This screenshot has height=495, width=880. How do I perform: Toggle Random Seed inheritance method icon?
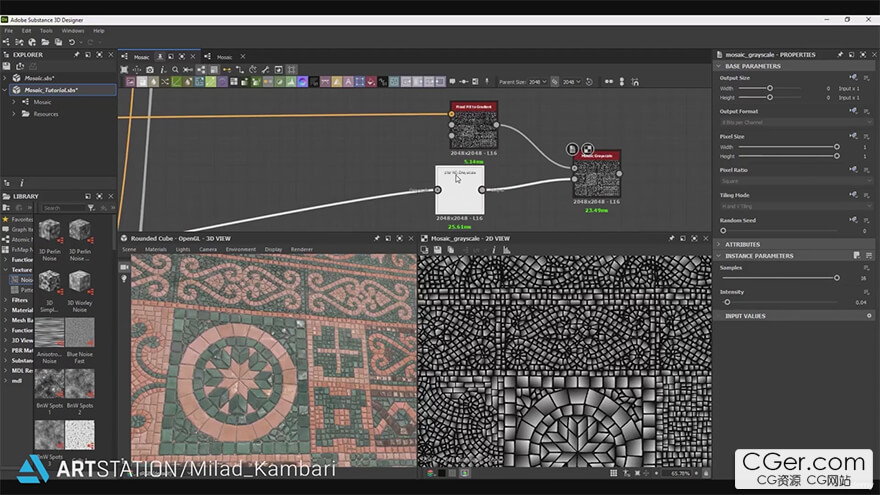pyautogui.click(x=853, y=220)
